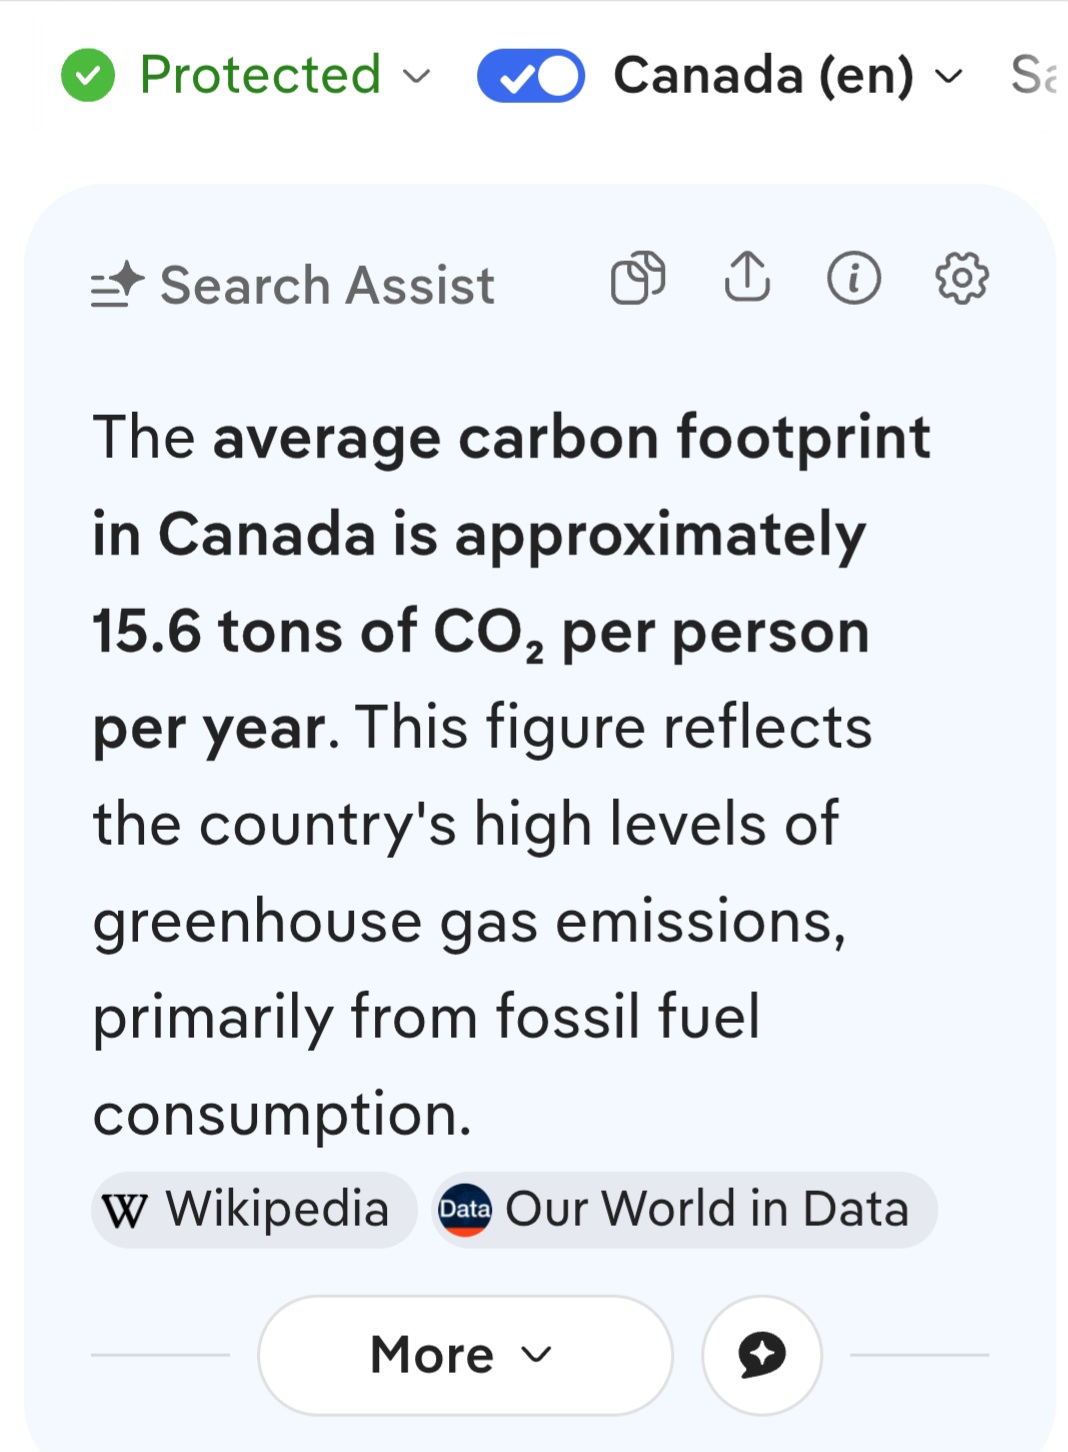Screen dimensions: 1068x1452
Task: Share the Search Assist answer
Action: point(747,277)
